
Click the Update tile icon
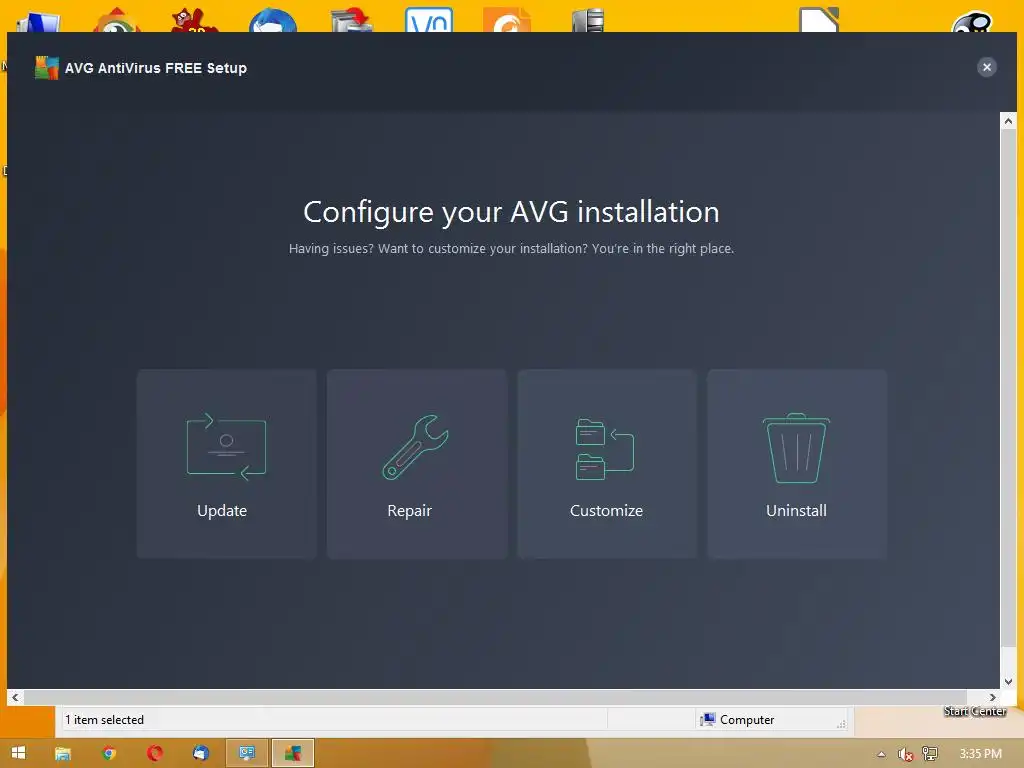226,447
